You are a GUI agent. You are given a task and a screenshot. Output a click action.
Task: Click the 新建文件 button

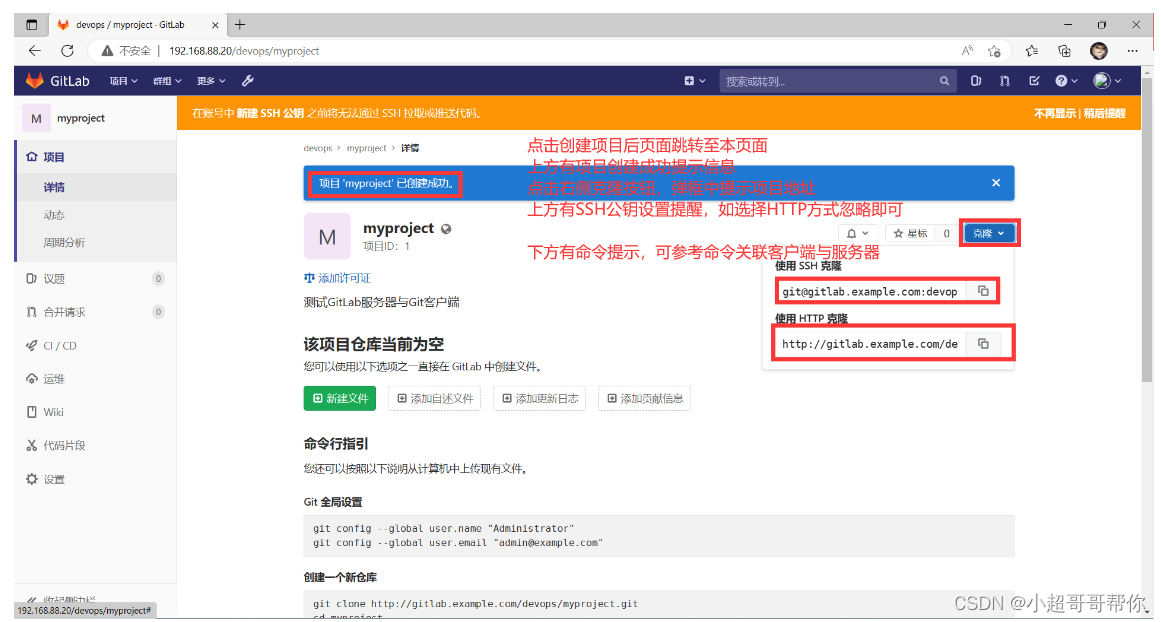pos(340,398)
